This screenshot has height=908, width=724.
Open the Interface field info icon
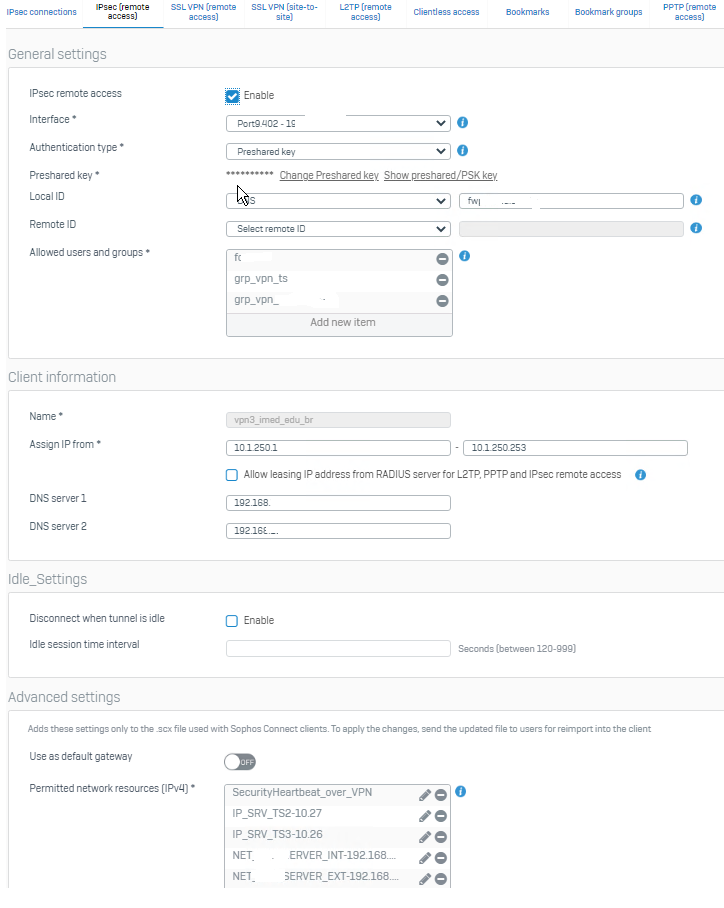[x=462, y=123]
